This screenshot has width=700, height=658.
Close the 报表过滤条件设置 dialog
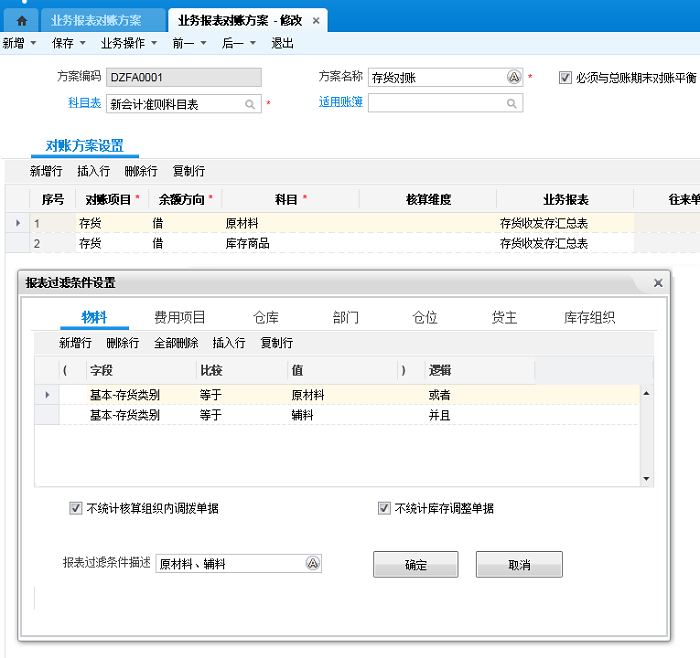(658, 283)
